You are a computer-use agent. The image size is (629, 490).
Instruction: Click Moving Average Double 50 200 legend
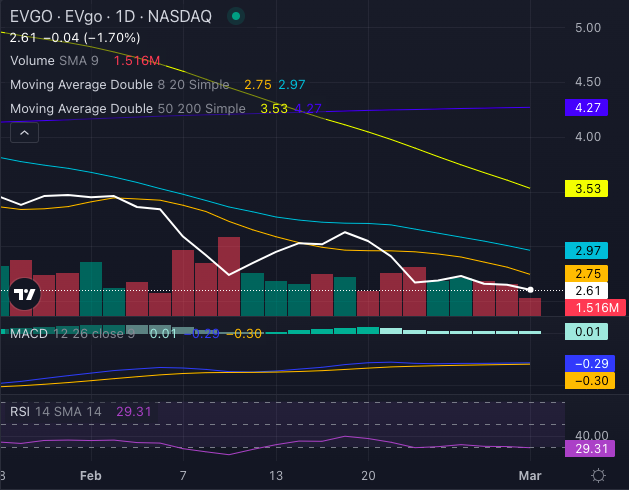point(126,108)
